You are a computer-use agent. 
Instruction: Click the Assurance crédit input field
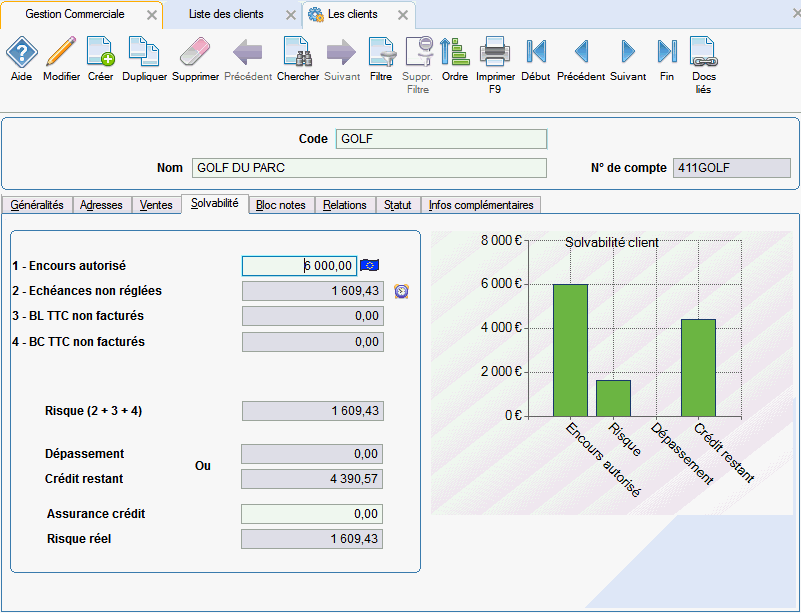pyautogui.click(x=312, y=514)
